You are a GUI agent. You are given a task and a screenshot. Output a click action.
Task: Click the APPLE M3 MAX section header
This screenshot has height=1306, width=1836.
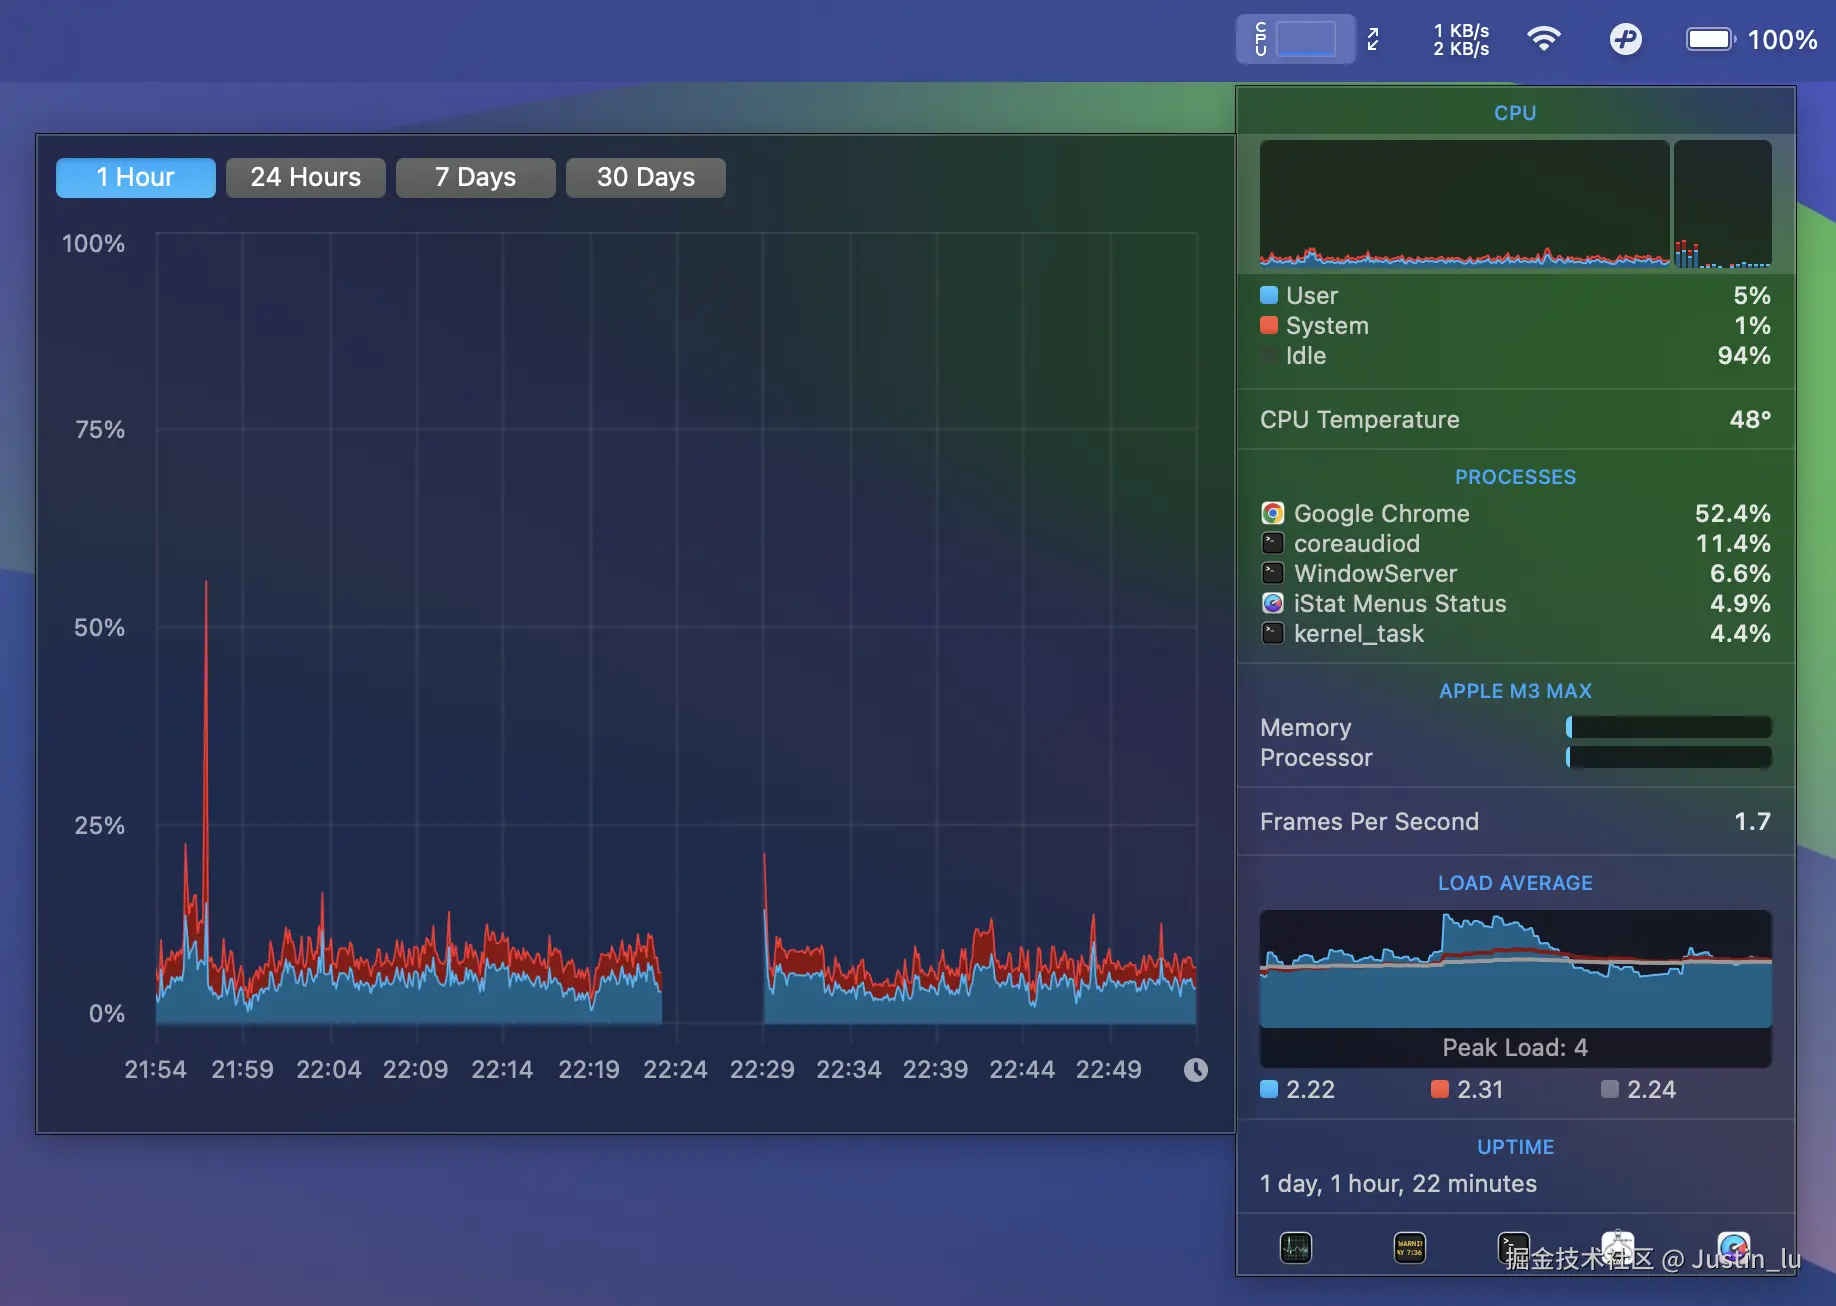[x=1515, y=691]
